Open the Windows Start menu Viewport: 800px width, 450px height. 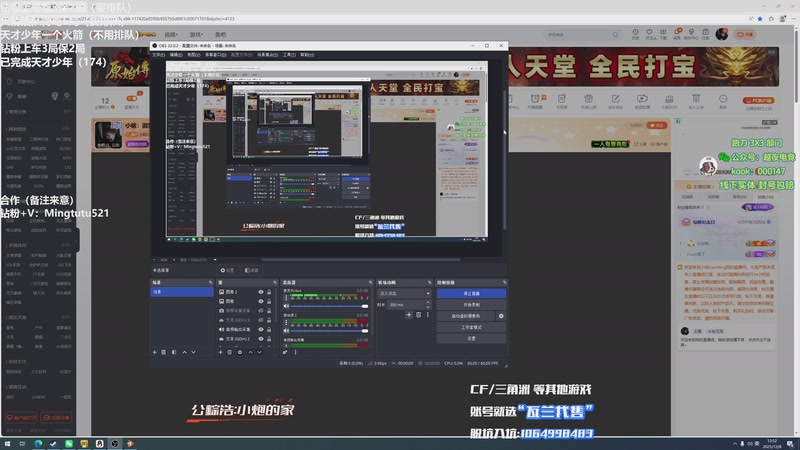[x=7, y=443]
